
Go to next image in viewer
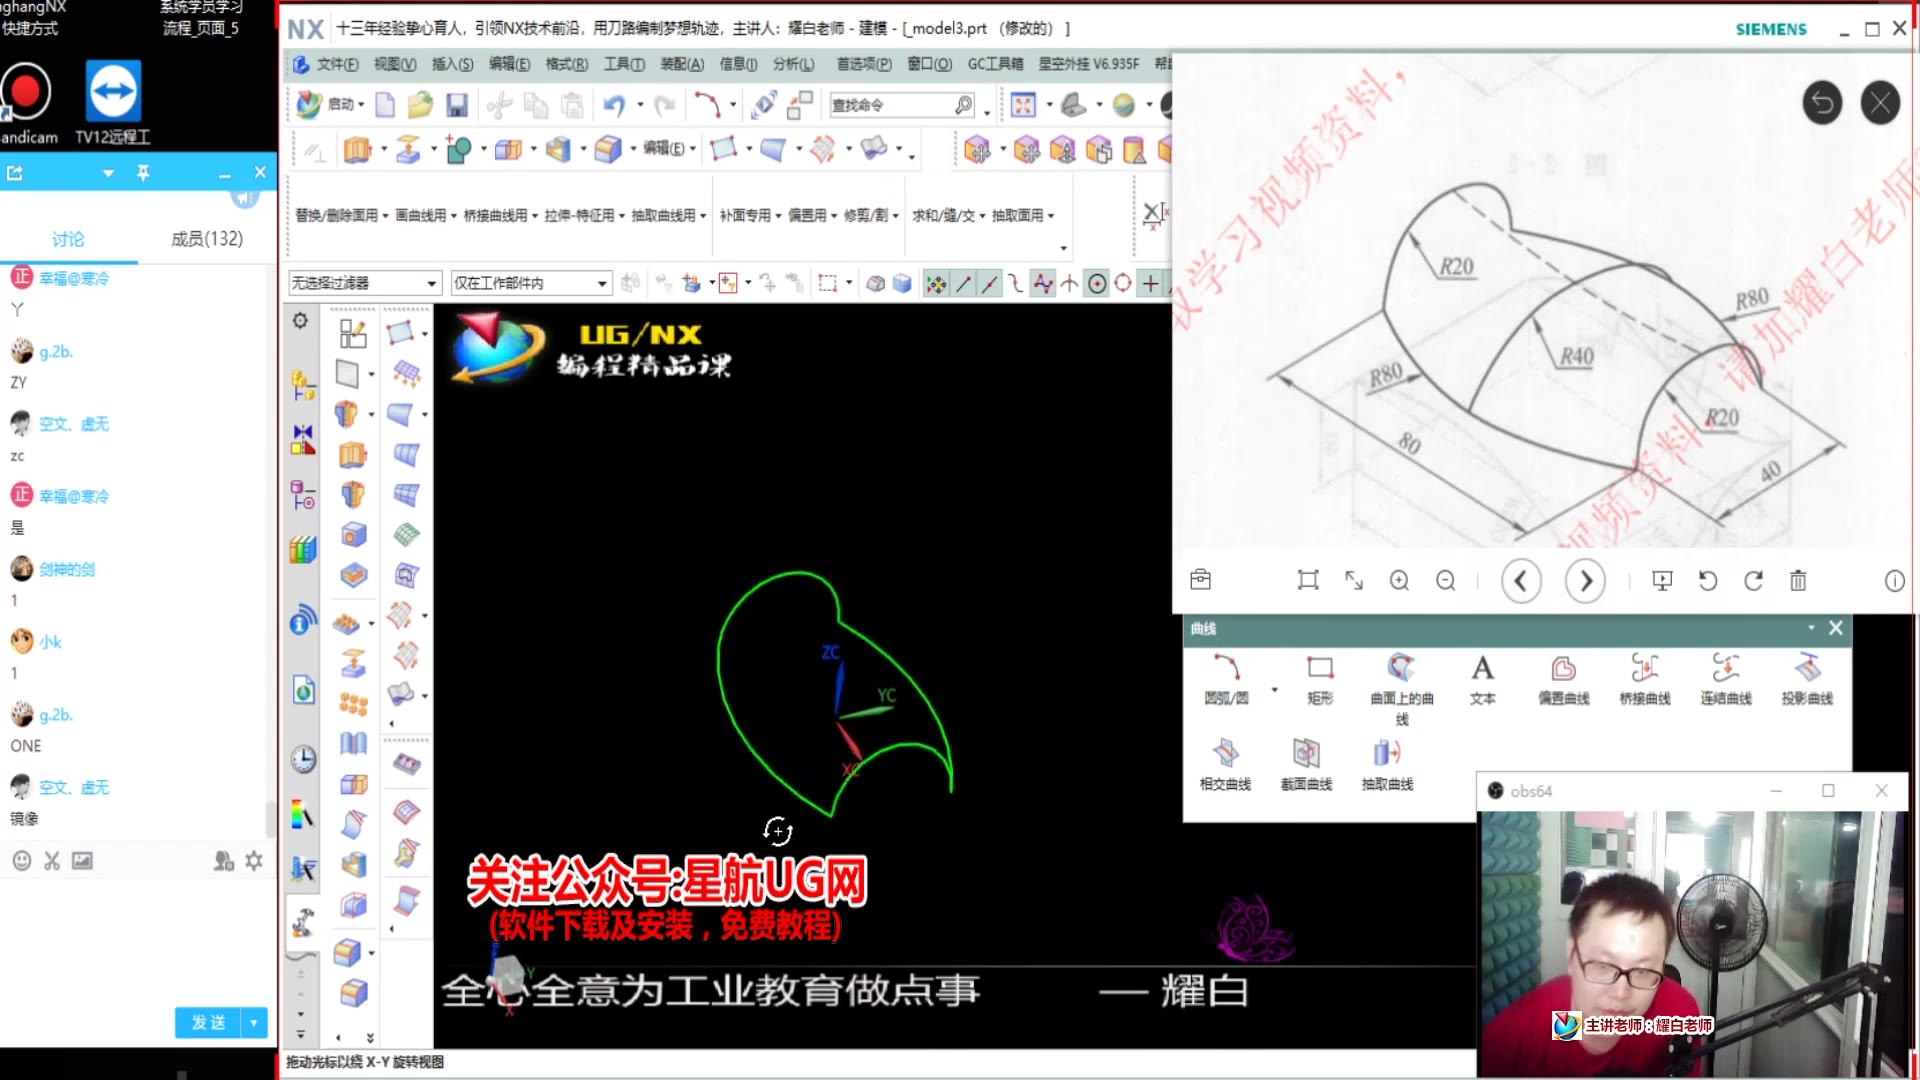coord(1585,581)
